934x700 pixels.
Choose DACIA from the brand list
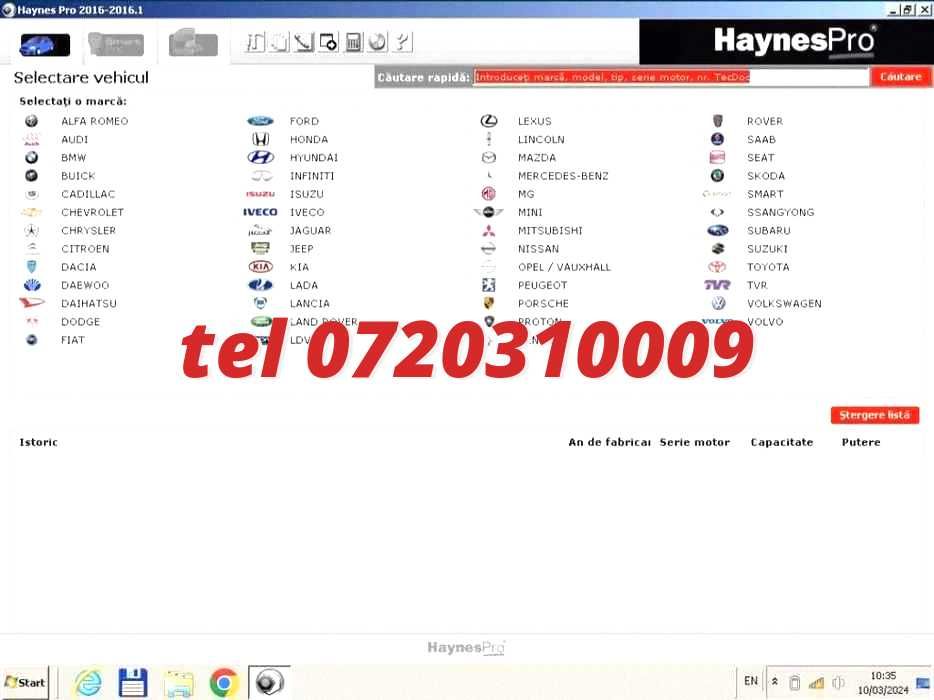coord(79,267)
